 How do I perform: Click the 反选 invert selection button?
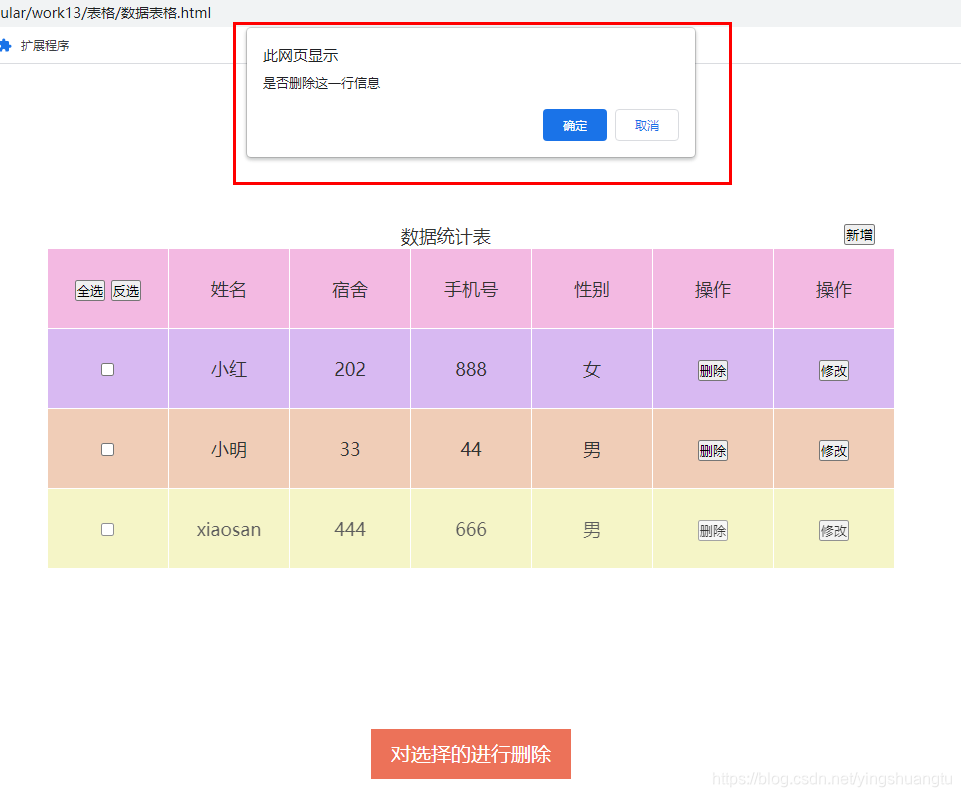tap(126, 291)
